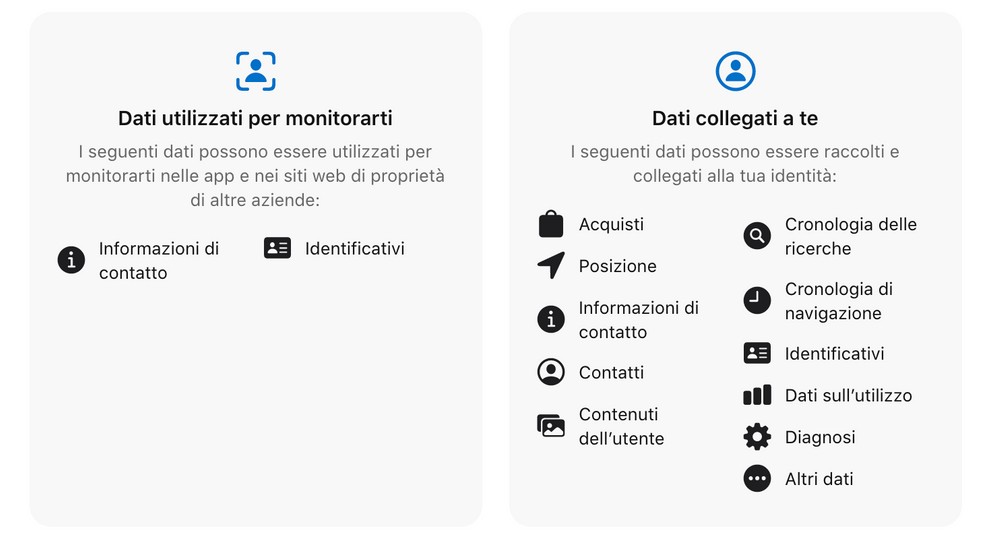
Task: Click the Diagnosi text label
Action: pyautogui.click(x=820, y=437)
